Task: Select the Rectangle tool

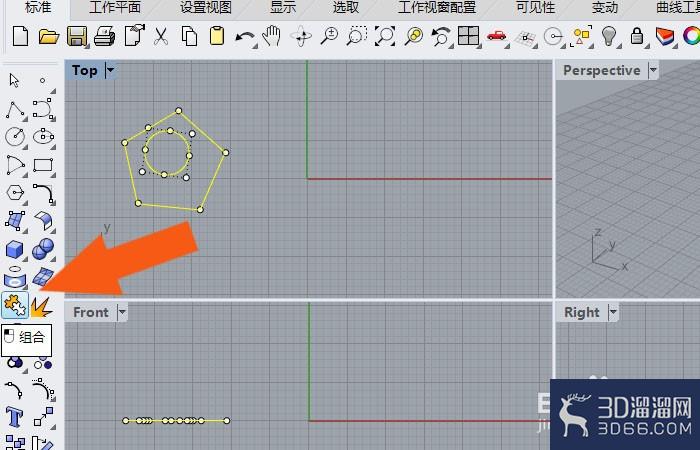Action: click(43, 166)
